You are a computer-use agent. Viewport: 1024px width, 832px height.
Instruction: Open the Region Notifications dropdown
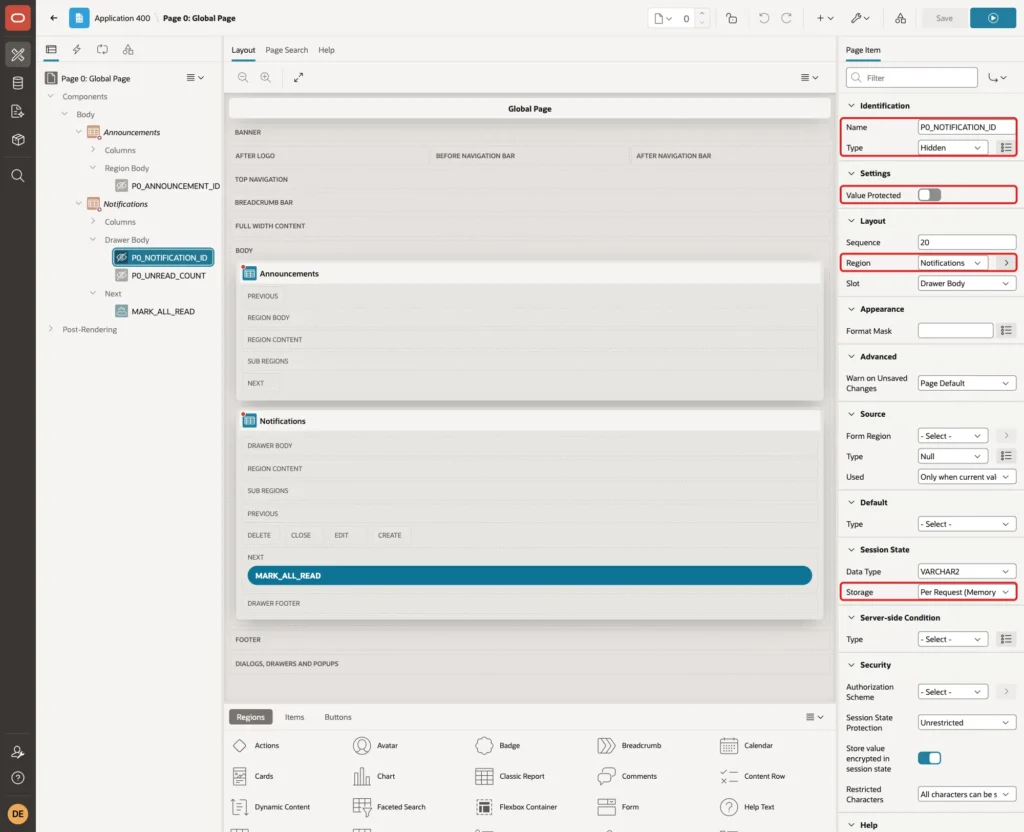click(x=952, y=263)
